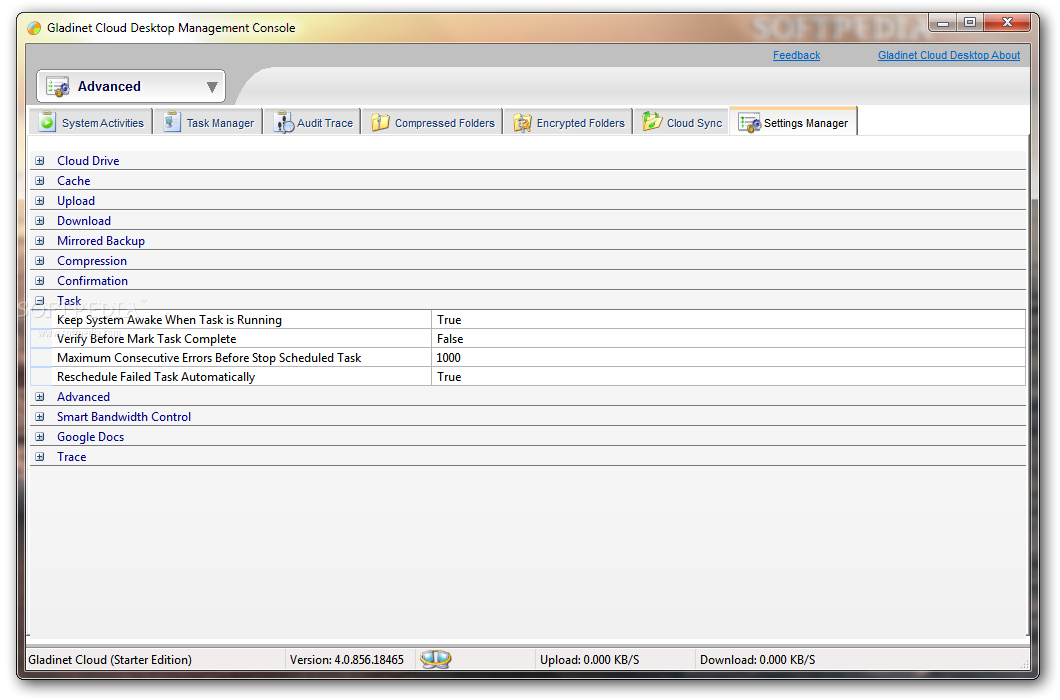Select the Settings Manager tab

(794, 122)
